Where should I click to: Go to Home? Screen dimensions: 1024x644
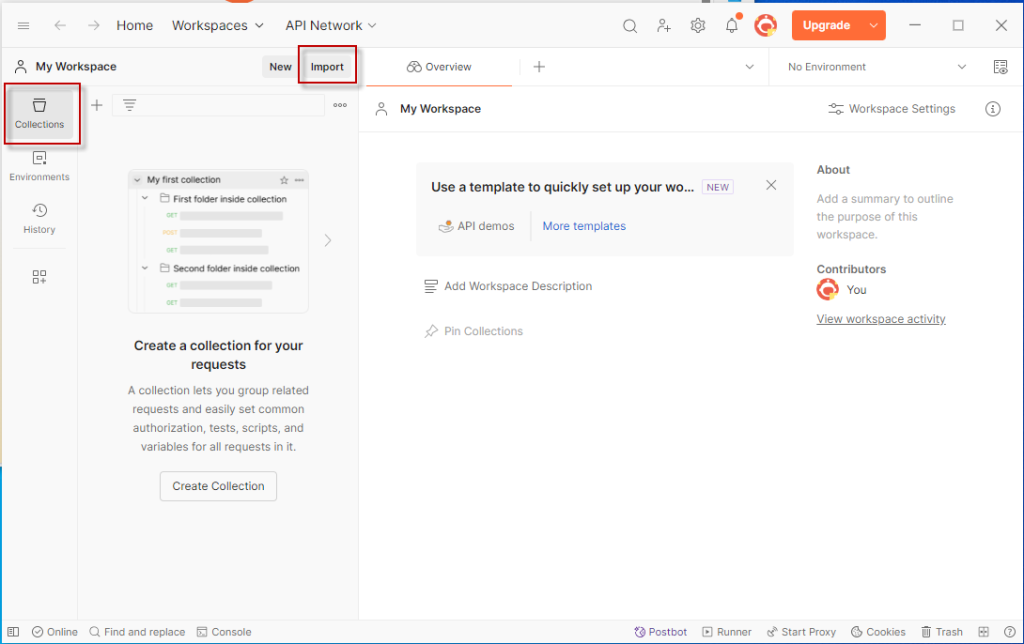pos(135,25)
